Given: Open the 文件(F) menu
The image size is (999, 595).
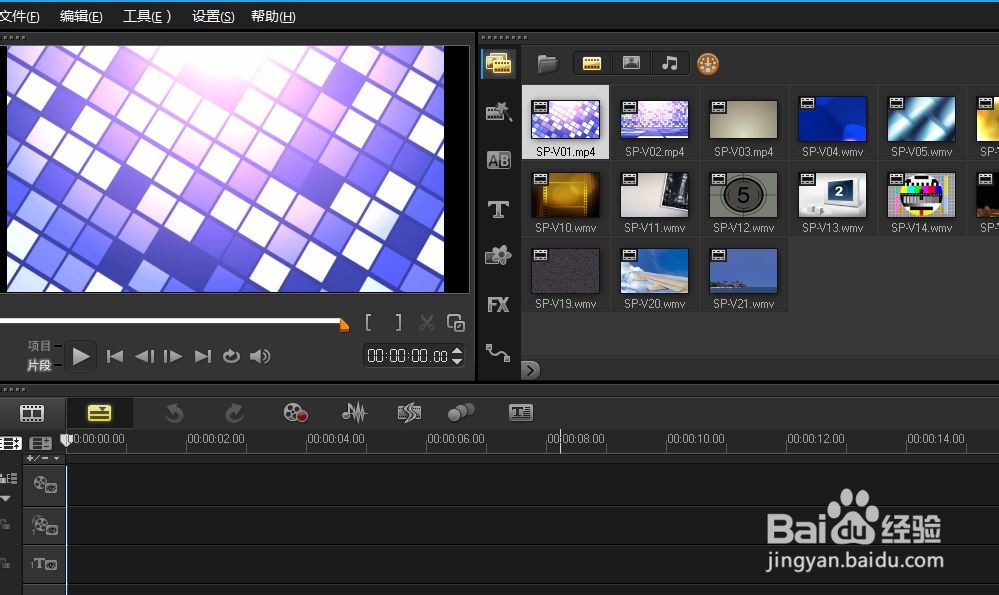Looking at the screenshot, I should [x=19, y=16].
